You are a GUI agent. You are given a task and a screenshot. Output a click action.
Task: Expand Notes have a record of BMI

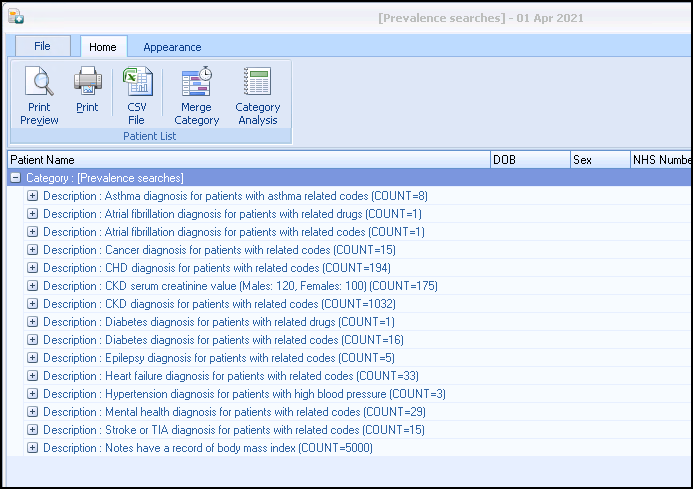point(32,448)
